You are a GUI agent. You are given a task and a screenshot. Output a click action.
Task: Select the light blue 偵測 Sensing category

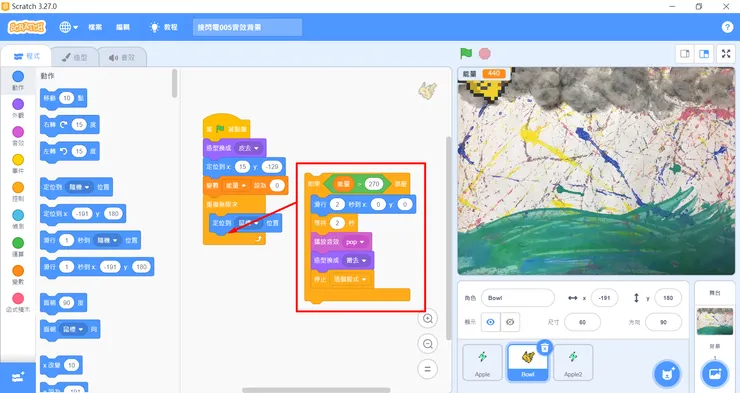pyautogui.click(x=18, y=219)
